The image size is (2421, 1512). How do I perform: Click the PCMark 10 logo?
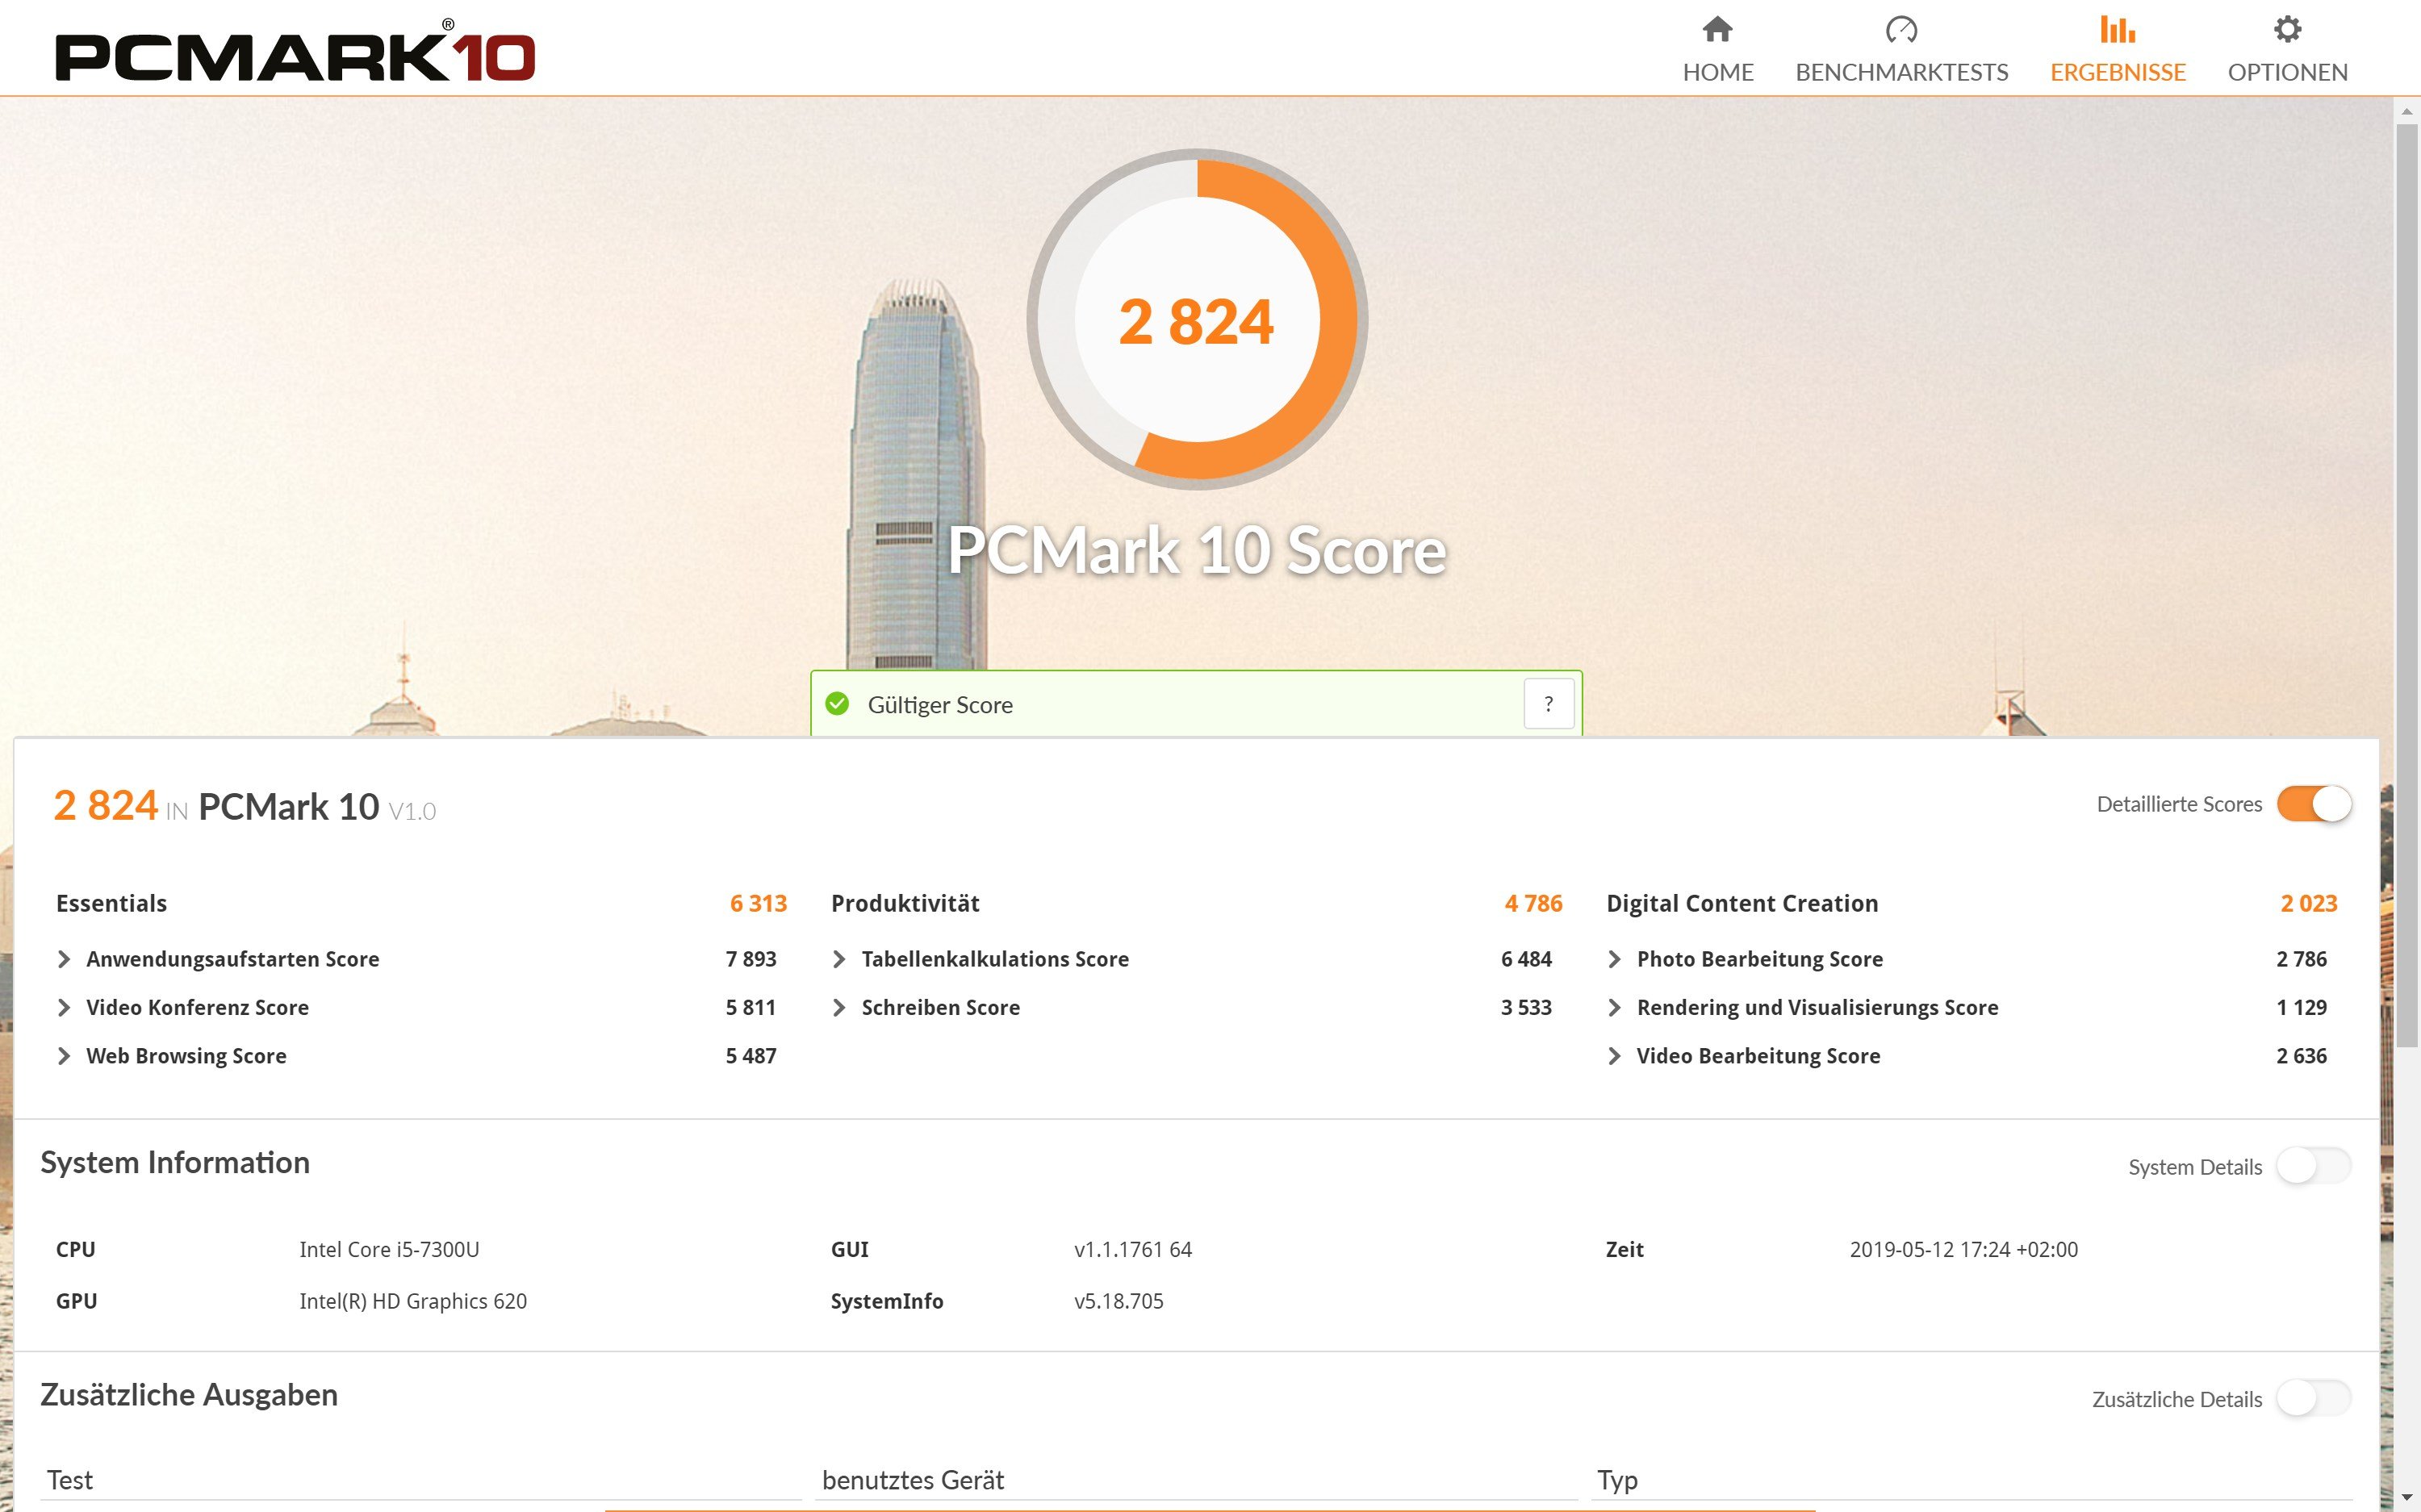[x=295, y=52]
